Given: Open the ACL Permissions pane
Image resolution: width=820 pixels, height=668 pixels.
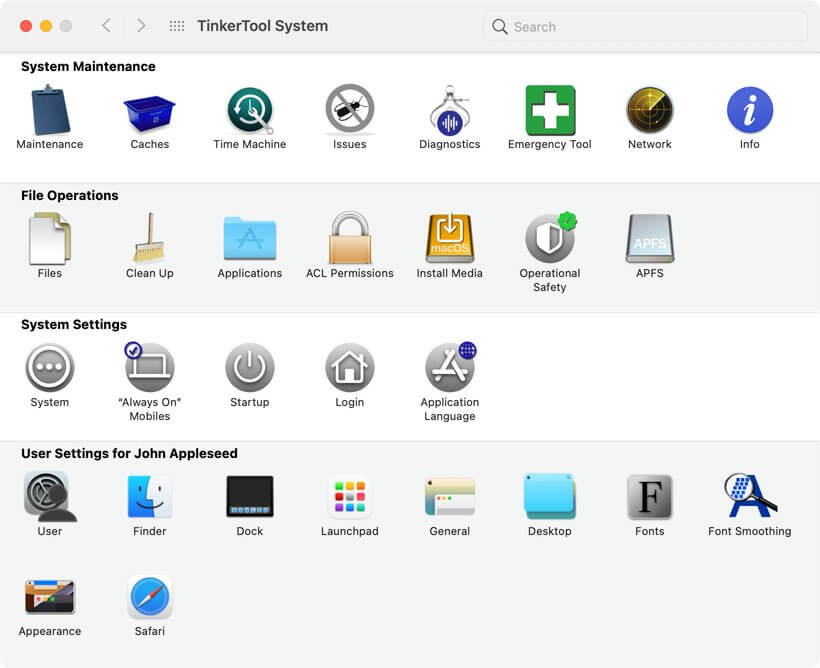Looking at the screenshot, I should click(349, 240).
